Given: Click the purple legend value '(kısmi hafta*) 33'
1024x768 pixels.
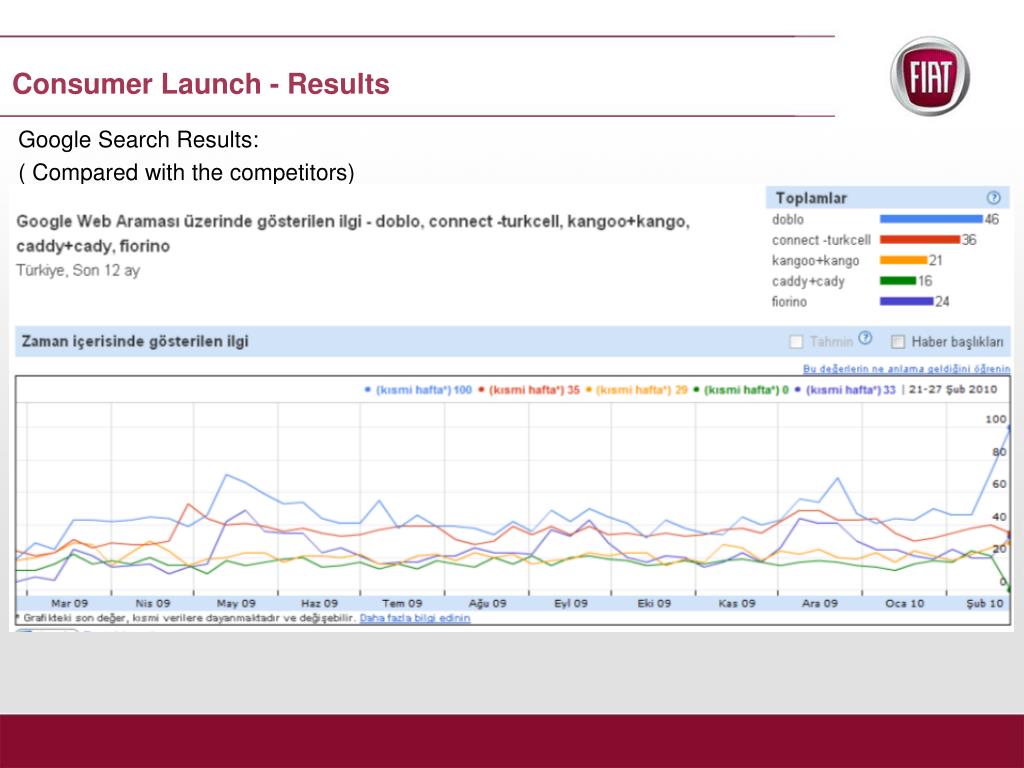Looking at the screenshot, I should point(850,390).
